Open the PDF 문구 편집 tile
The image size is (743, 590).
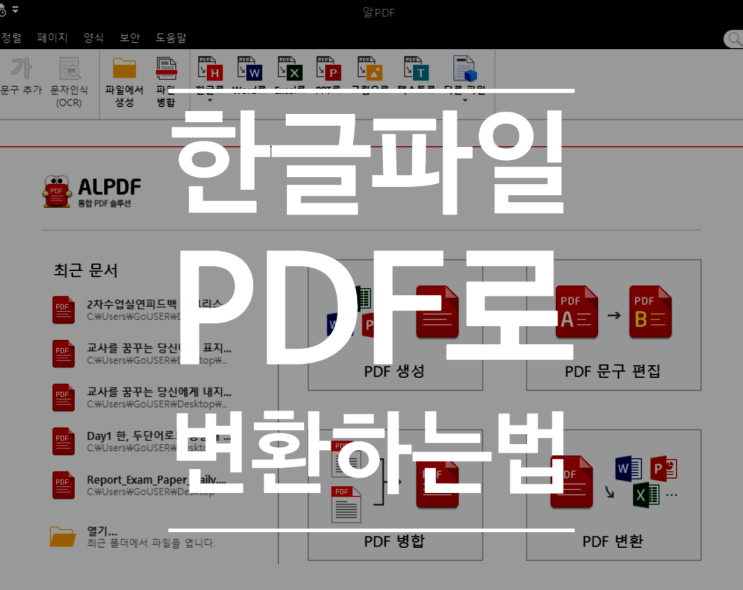click(x=614, y=325)
